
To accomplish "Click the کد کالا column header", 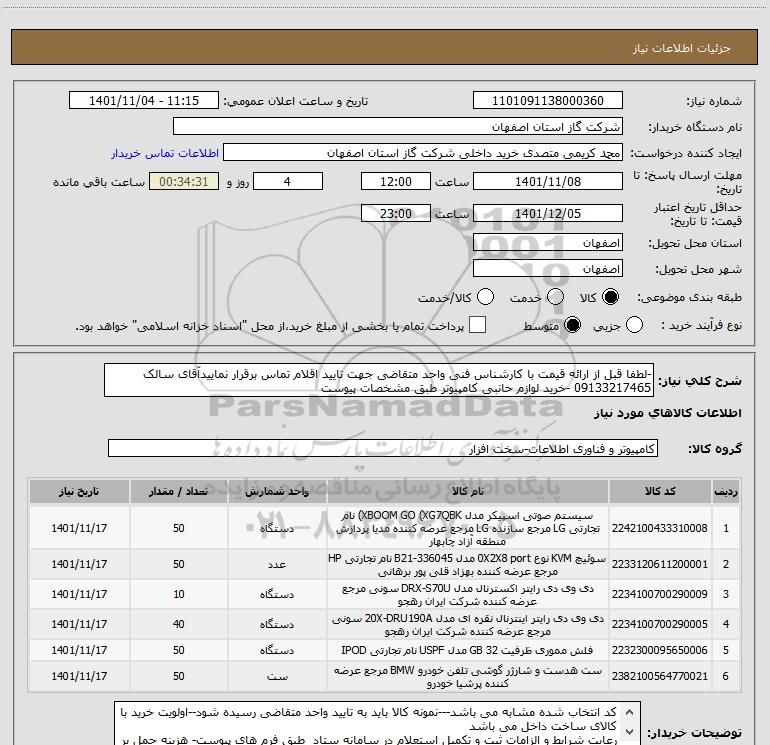I will pos(660,492).
